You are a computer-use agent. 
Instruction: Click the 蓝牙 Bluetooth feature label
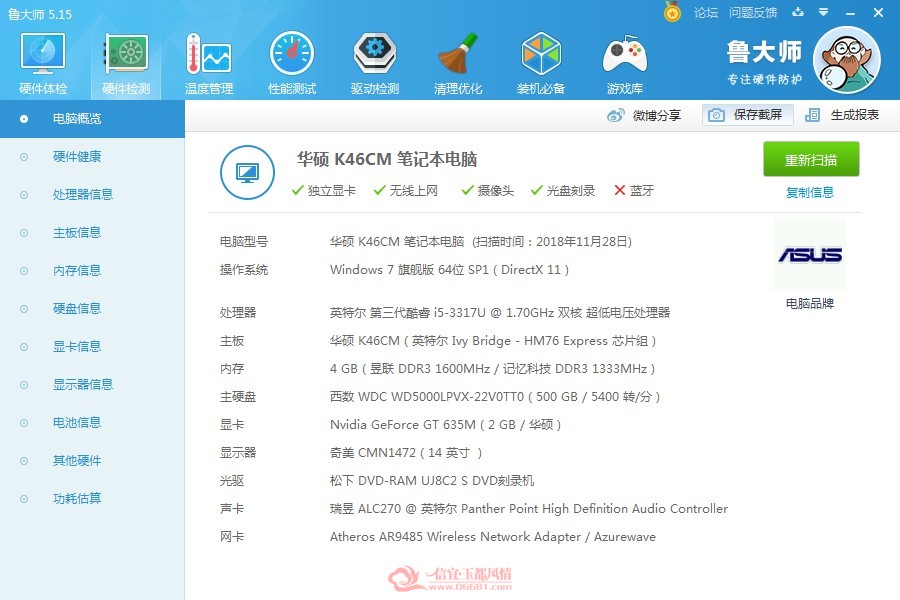point(642,191)
